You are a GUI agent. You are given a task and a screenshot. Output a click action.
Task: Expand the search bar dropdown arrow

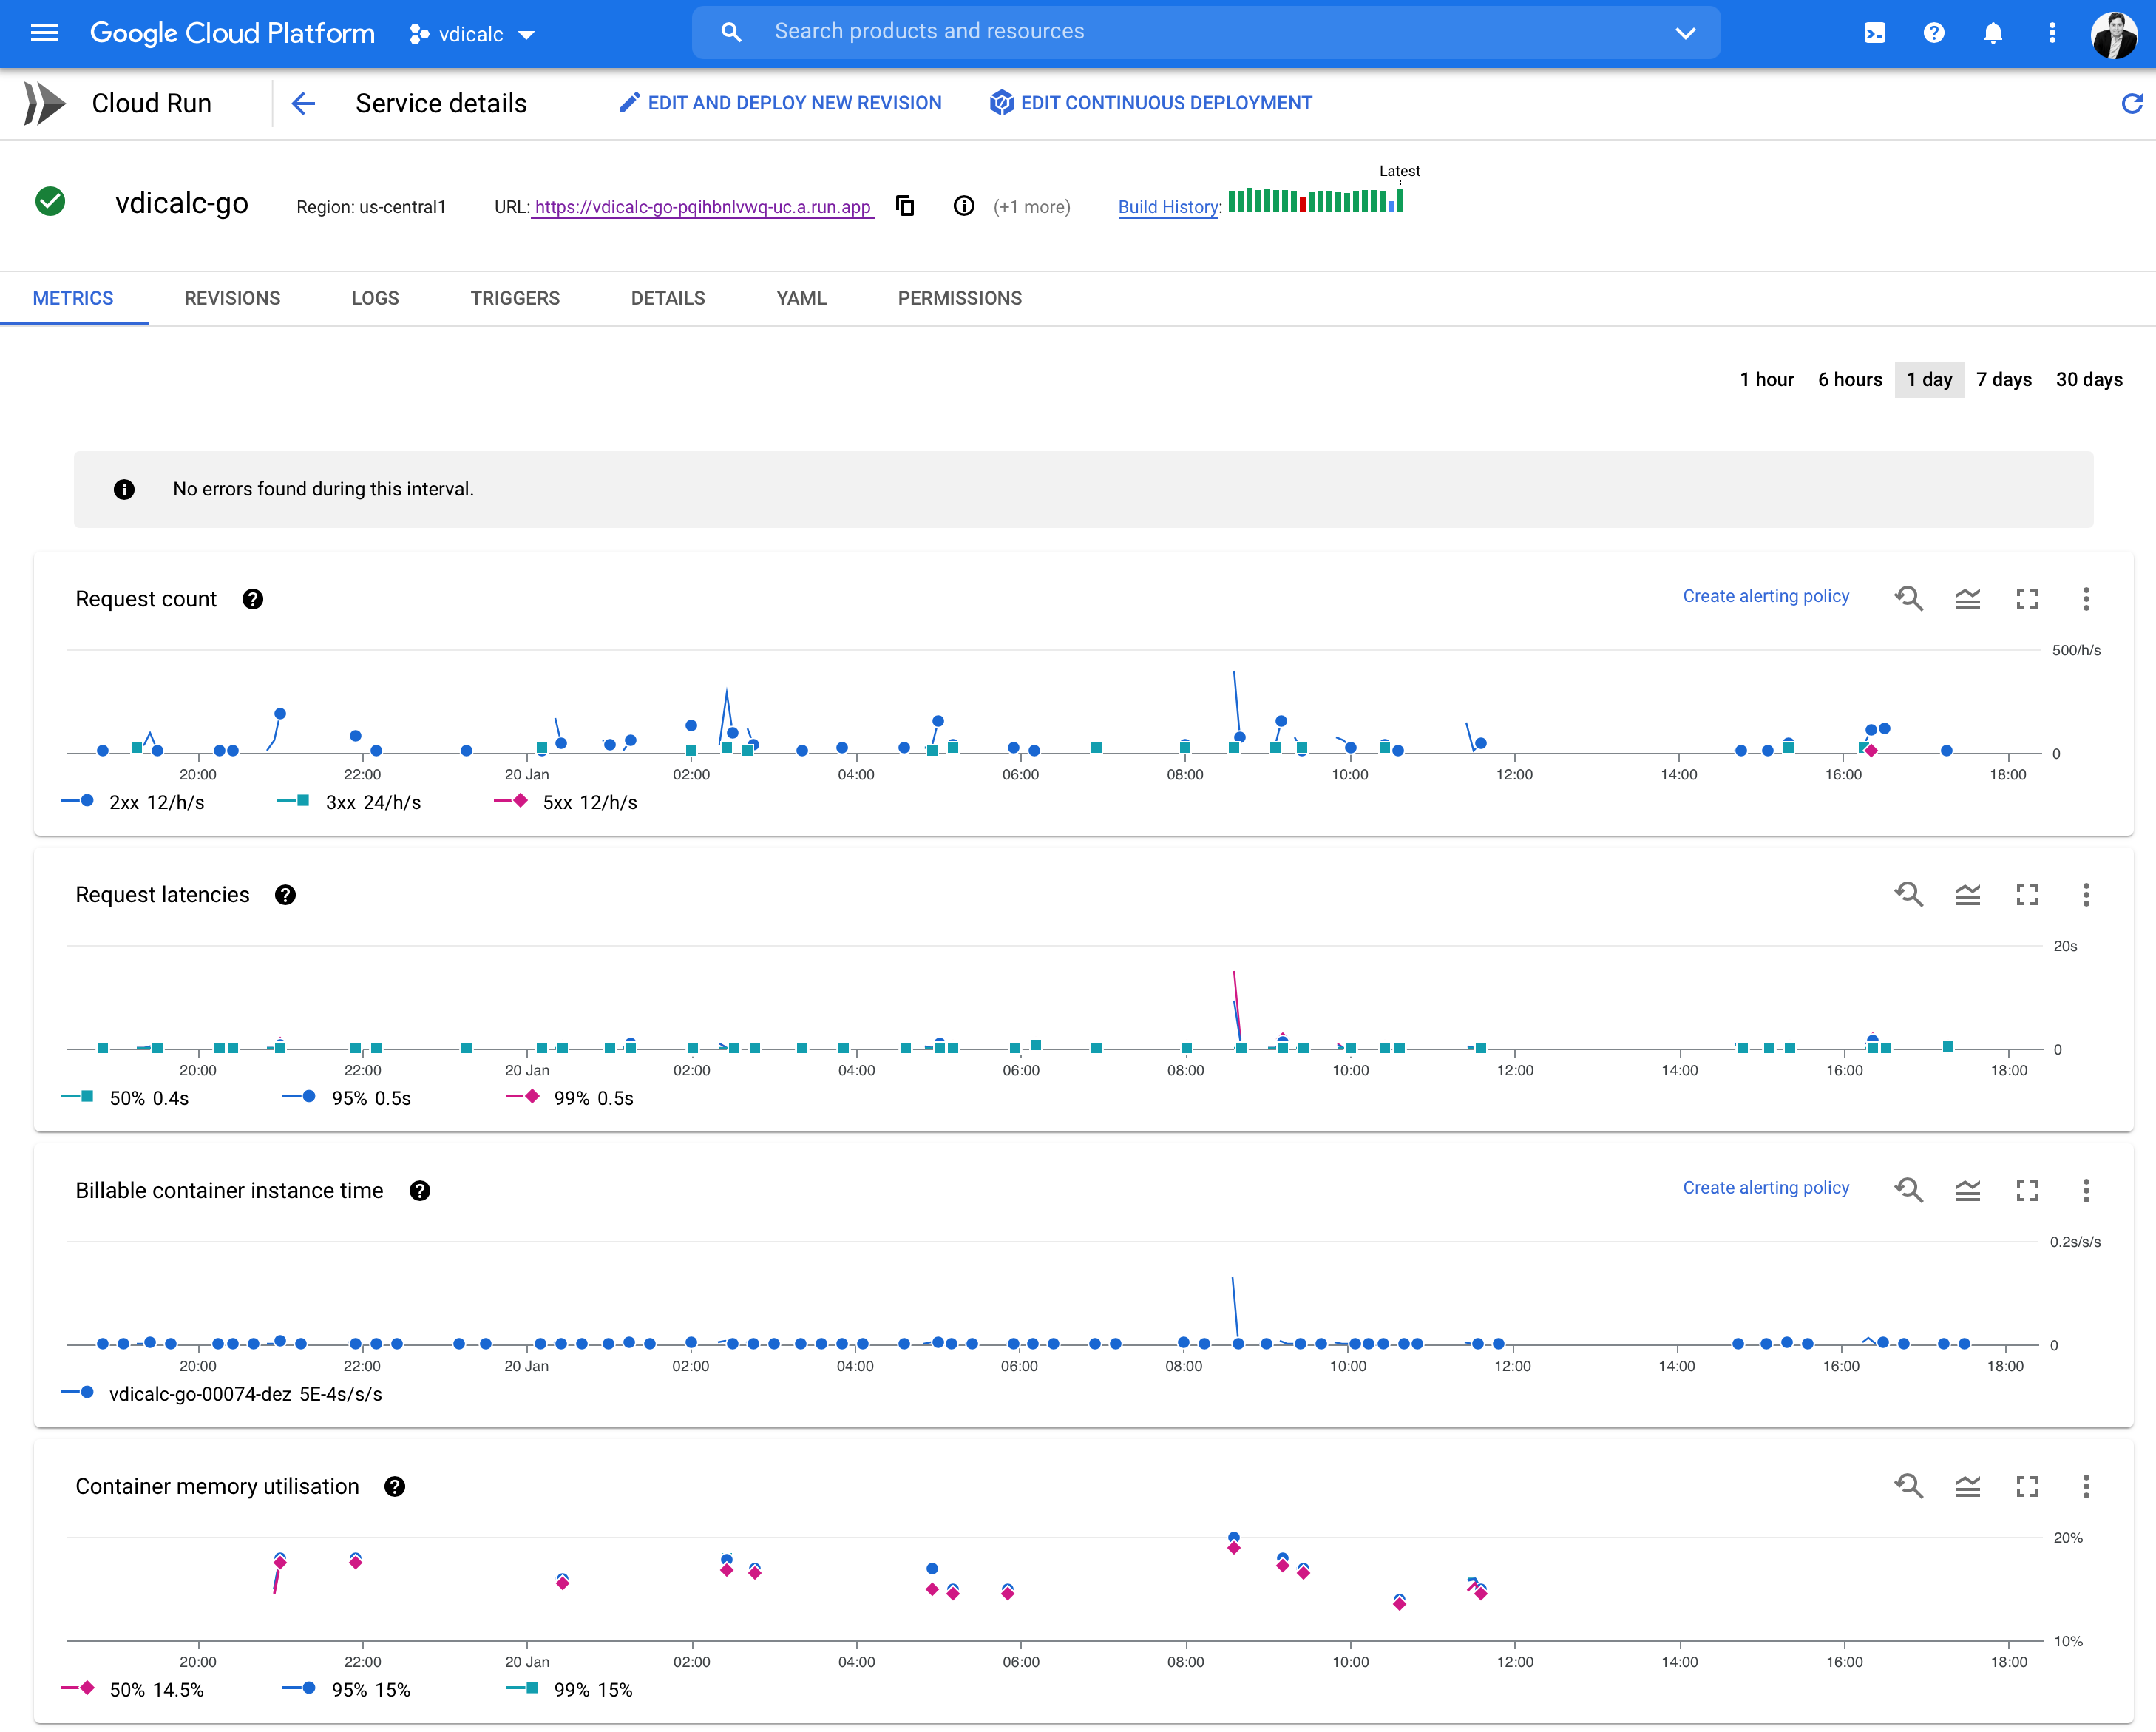[1685, 33]
